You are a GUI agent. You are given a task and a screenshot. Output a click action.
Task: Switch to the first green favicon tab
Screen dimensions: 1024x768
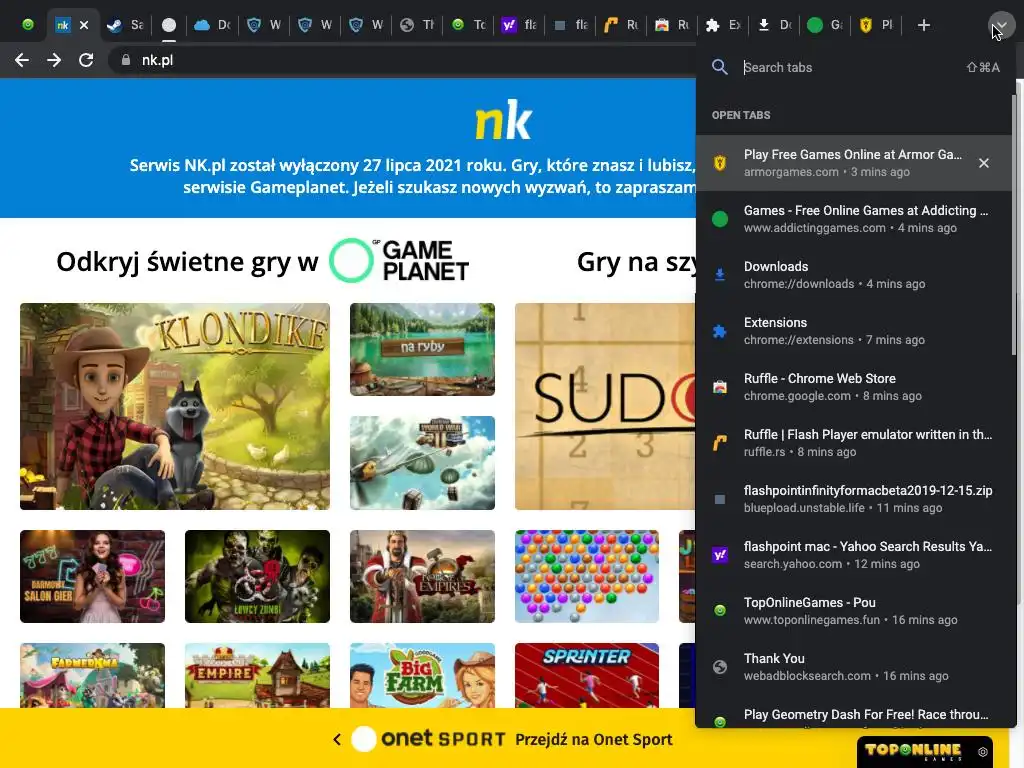coord(27,25)
